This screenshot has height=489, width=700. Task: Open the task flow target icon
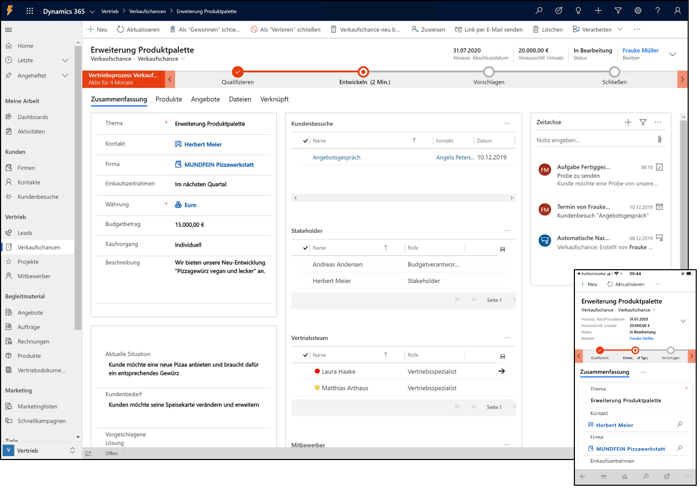click(x=558, y=11)
